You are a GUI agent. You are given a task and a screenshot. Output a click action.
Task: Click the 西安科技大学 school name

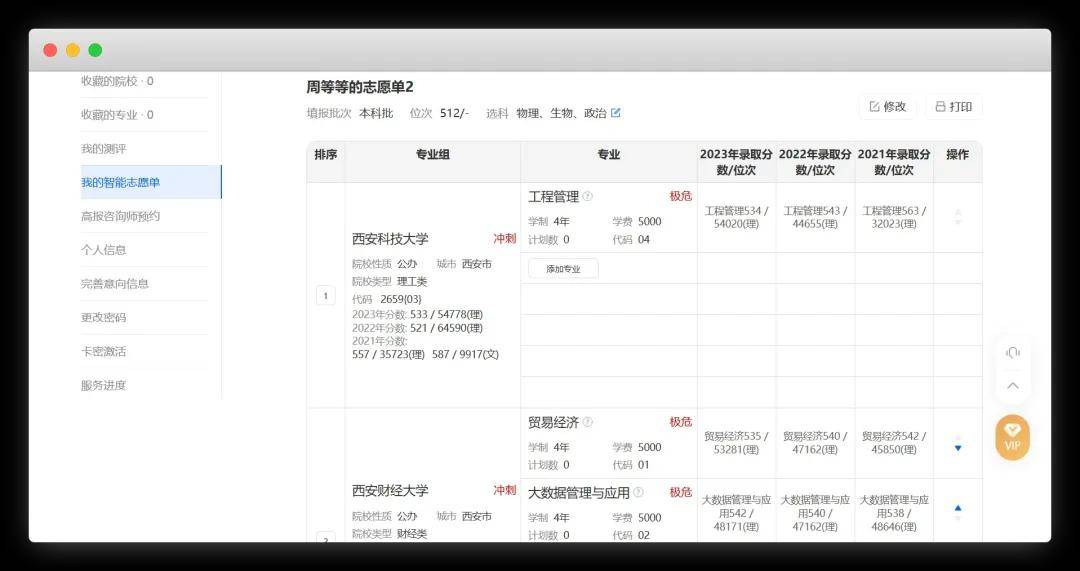(390, 239)
